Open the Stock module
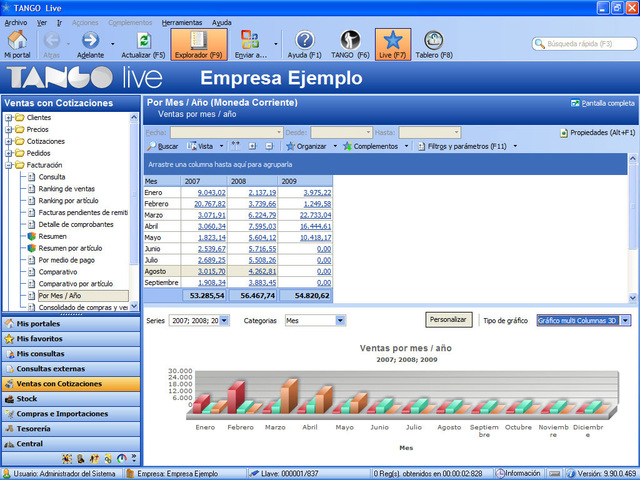 click(x=71, y=399)
